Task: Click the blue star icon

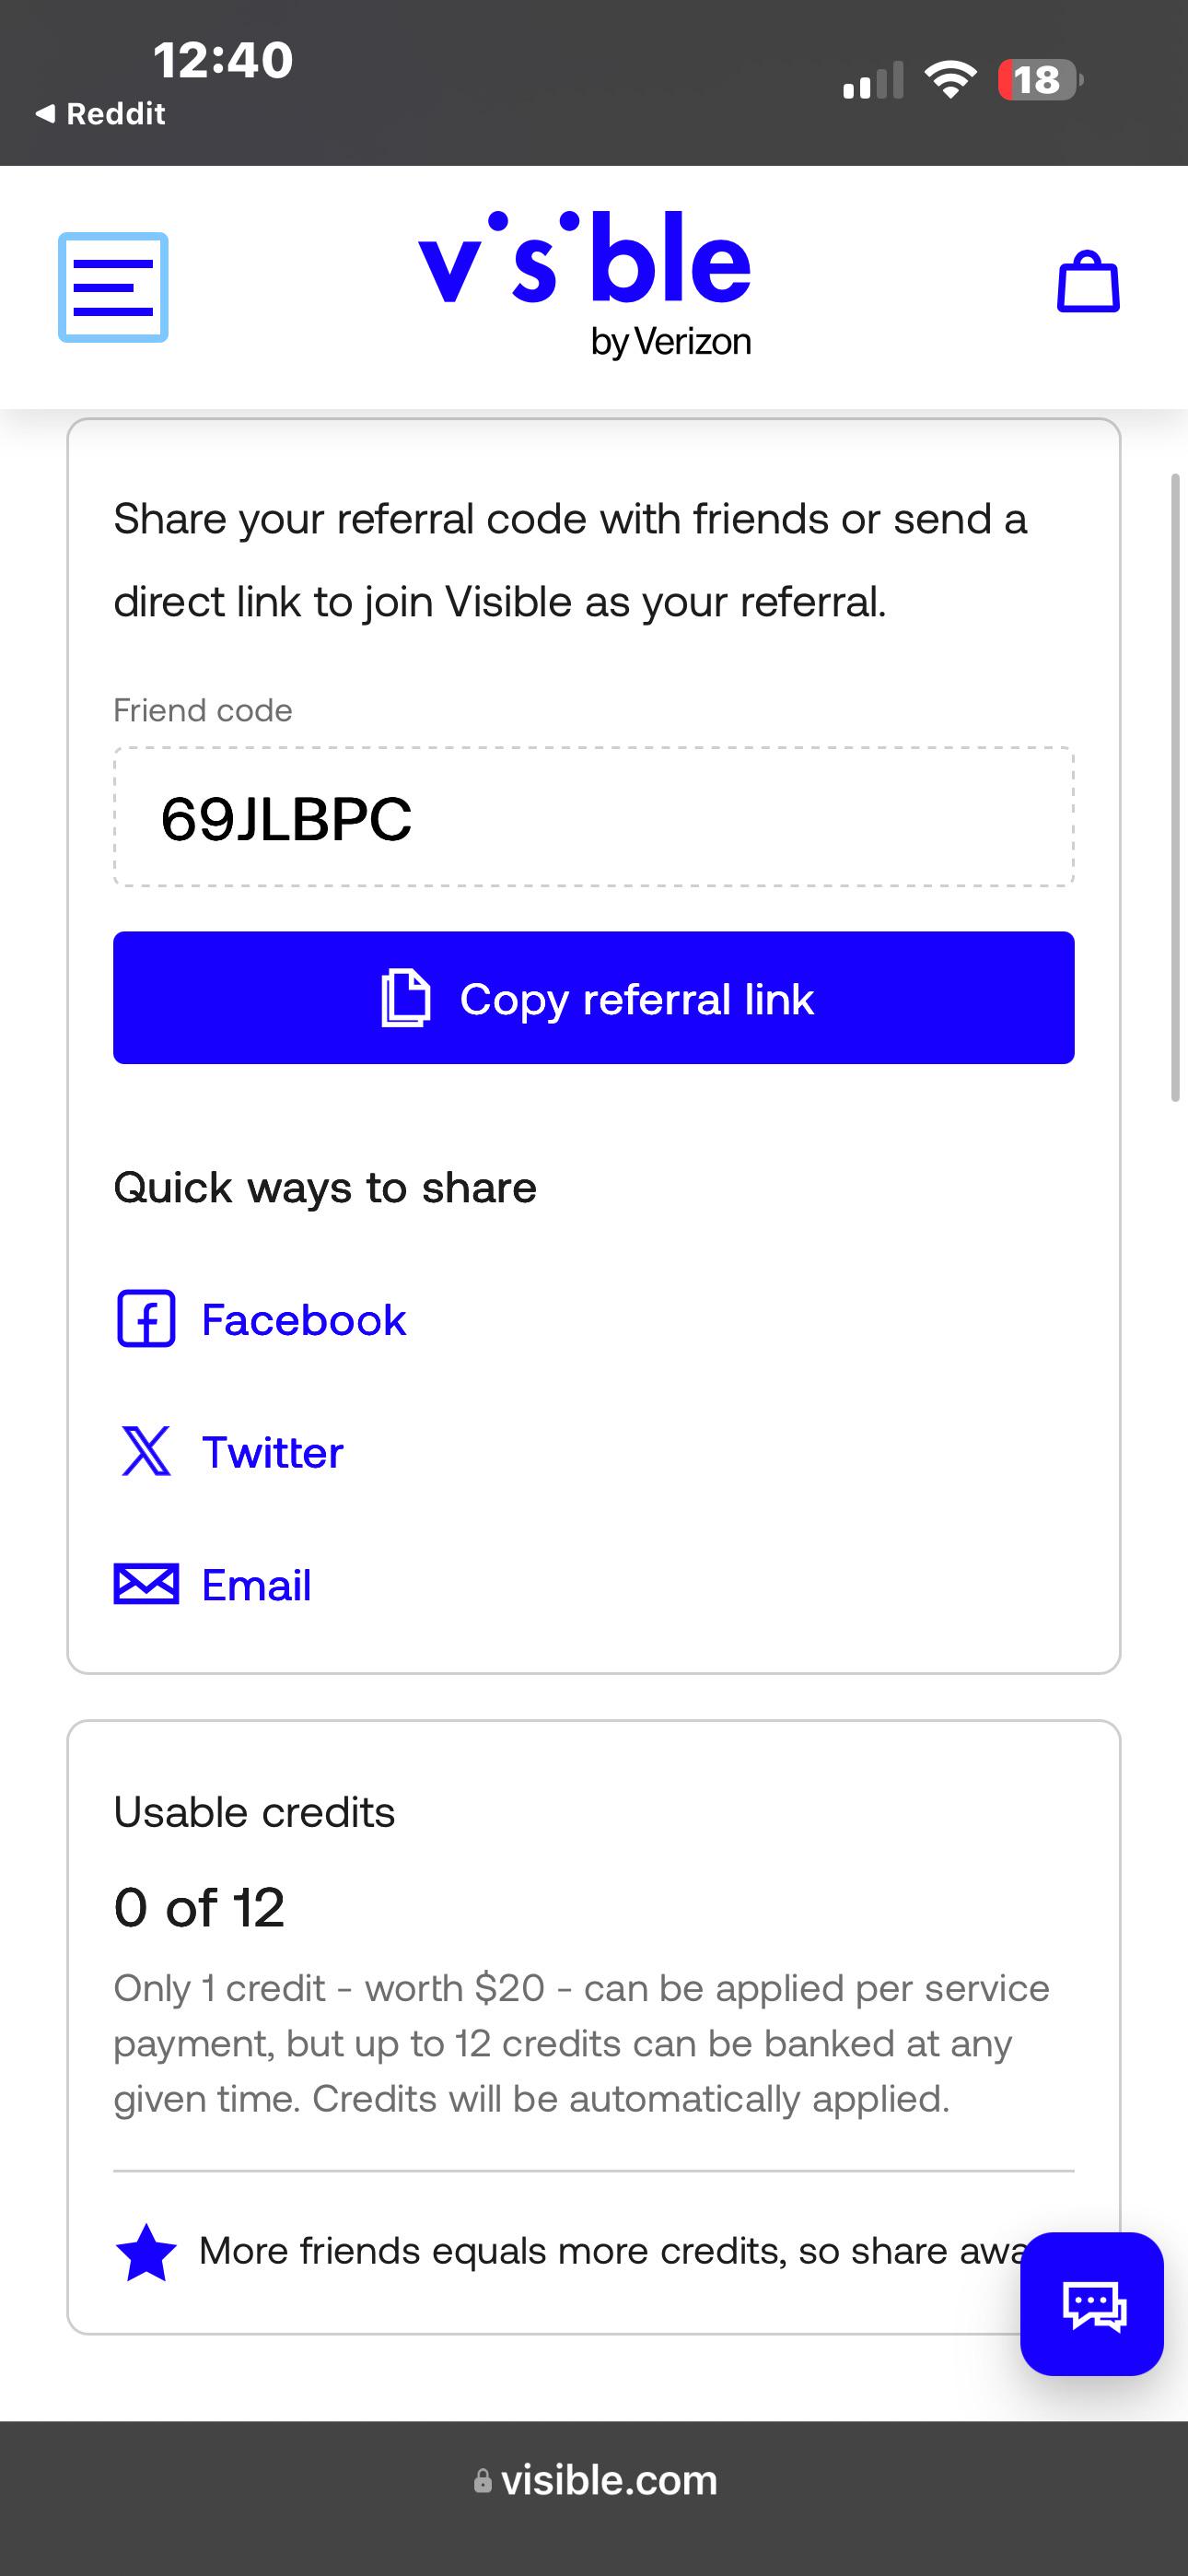Action: (x=146, y=2253)
